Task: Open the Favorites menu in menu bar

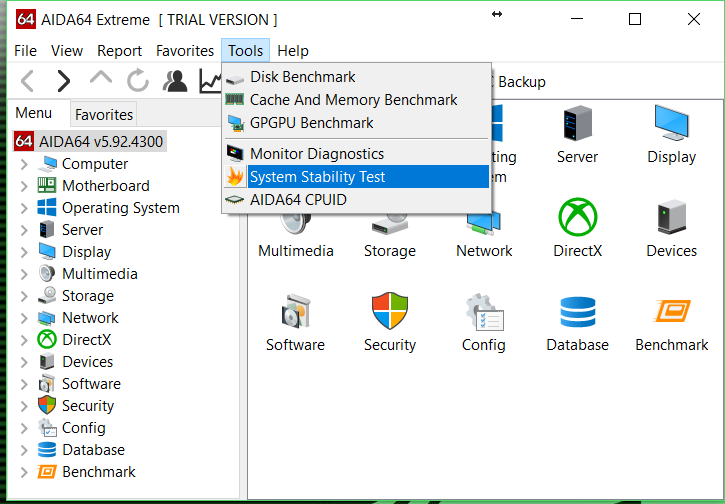Action: 185,50
